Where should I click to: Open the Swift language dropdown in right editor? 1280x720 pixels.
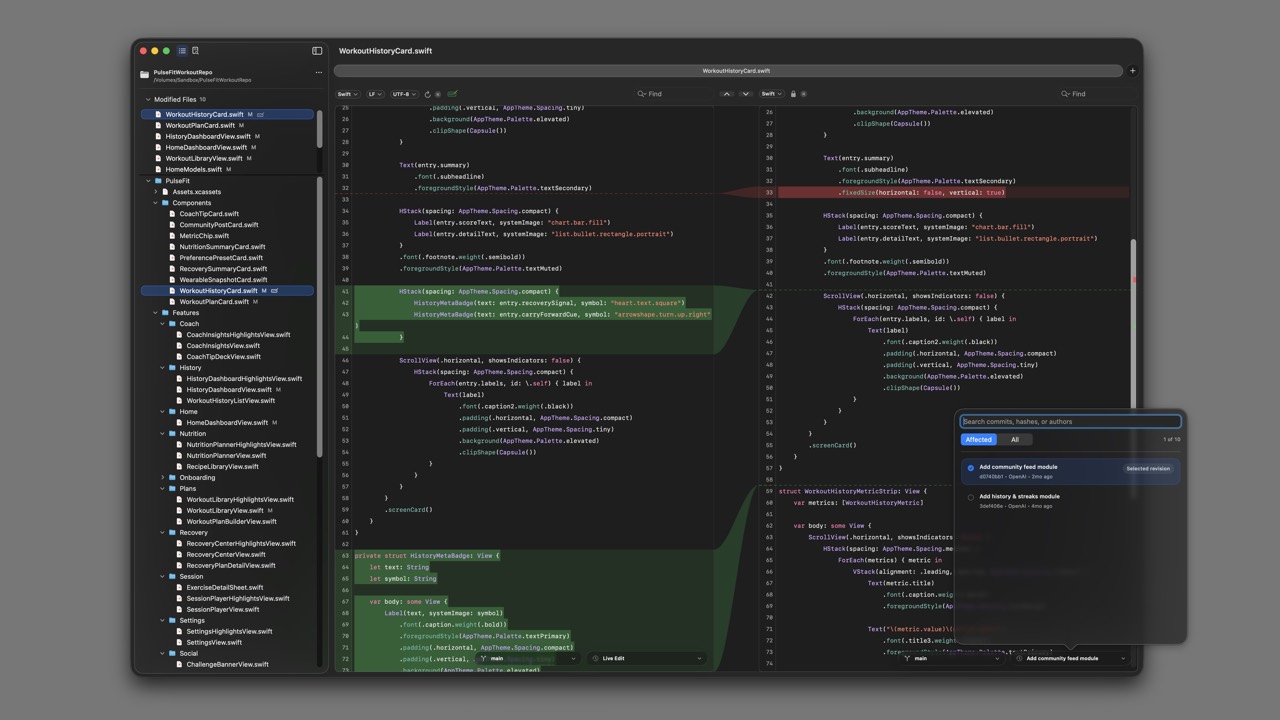coord(770,94)
